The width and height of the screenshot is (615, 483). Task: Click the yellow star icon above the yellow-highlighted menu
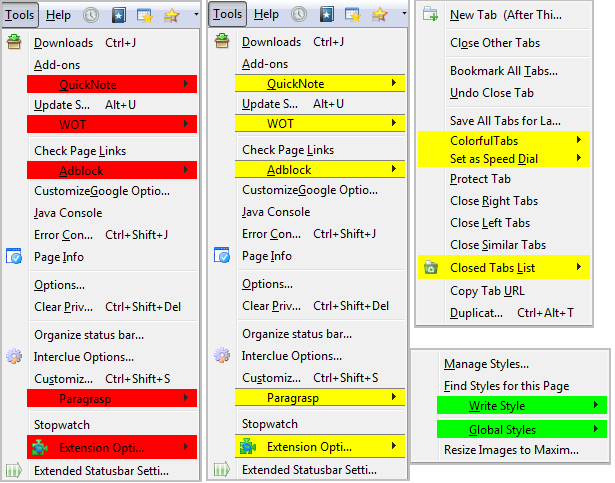click(x=379, y=15)
